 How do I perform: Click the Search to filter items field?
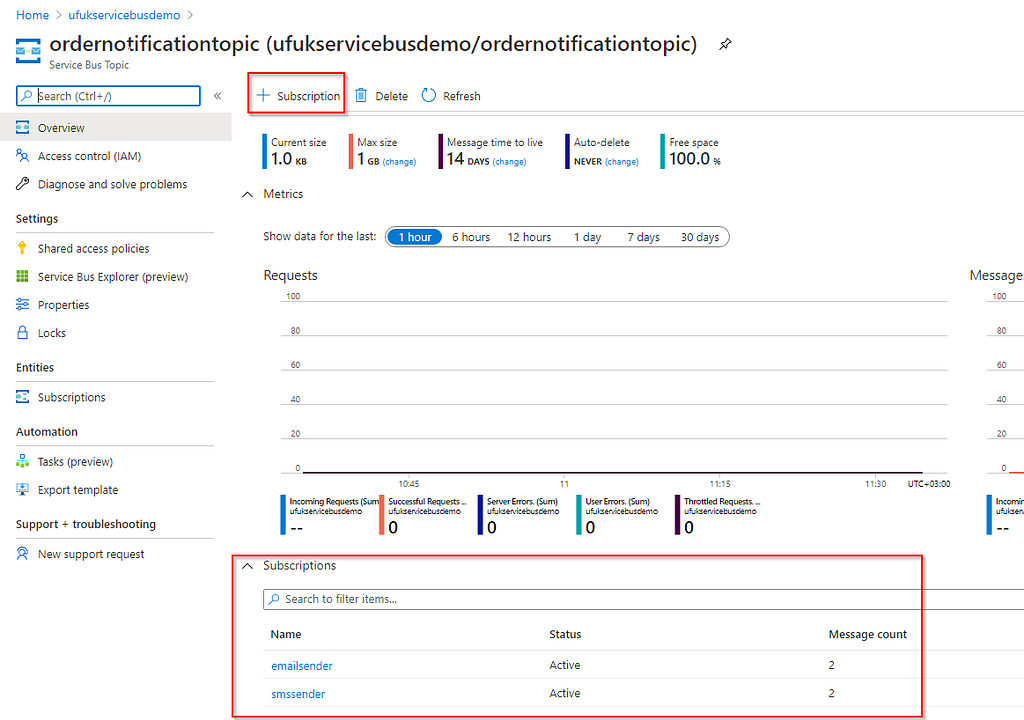643,599
